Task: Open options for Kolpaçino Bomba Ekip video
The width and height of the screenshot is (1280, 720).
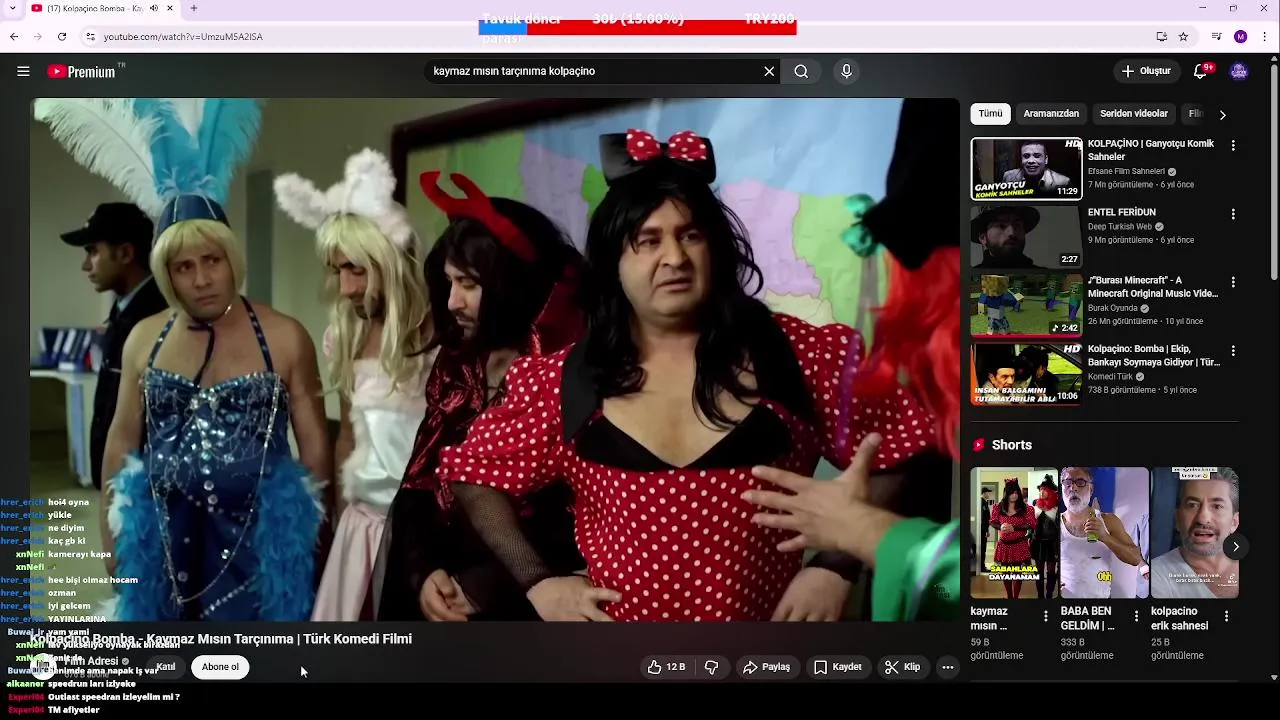Action: (x=1233, y=351)
